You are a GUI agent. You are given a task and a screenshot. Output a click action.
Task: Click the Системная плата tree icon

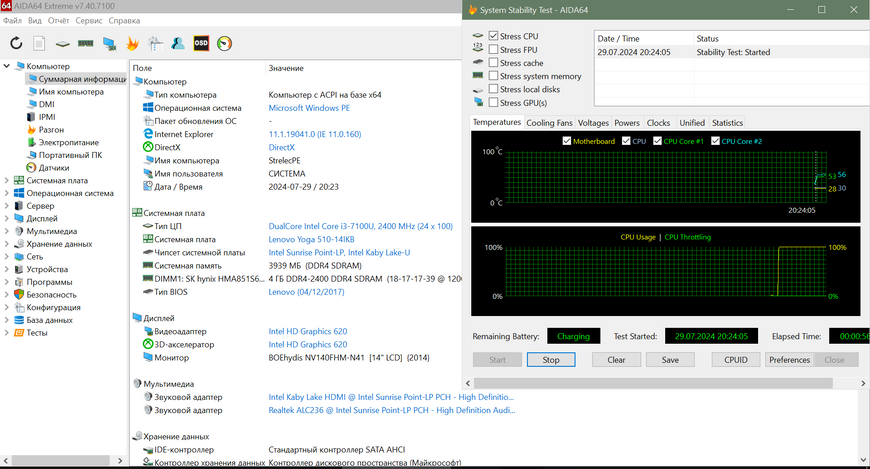tap(19, 180)
